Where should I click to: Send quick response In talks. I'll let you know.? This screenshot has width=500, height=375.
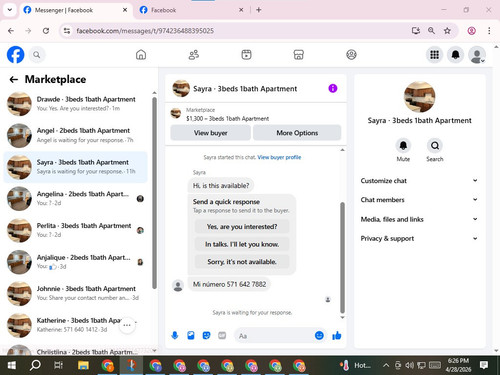coord(242,244)
